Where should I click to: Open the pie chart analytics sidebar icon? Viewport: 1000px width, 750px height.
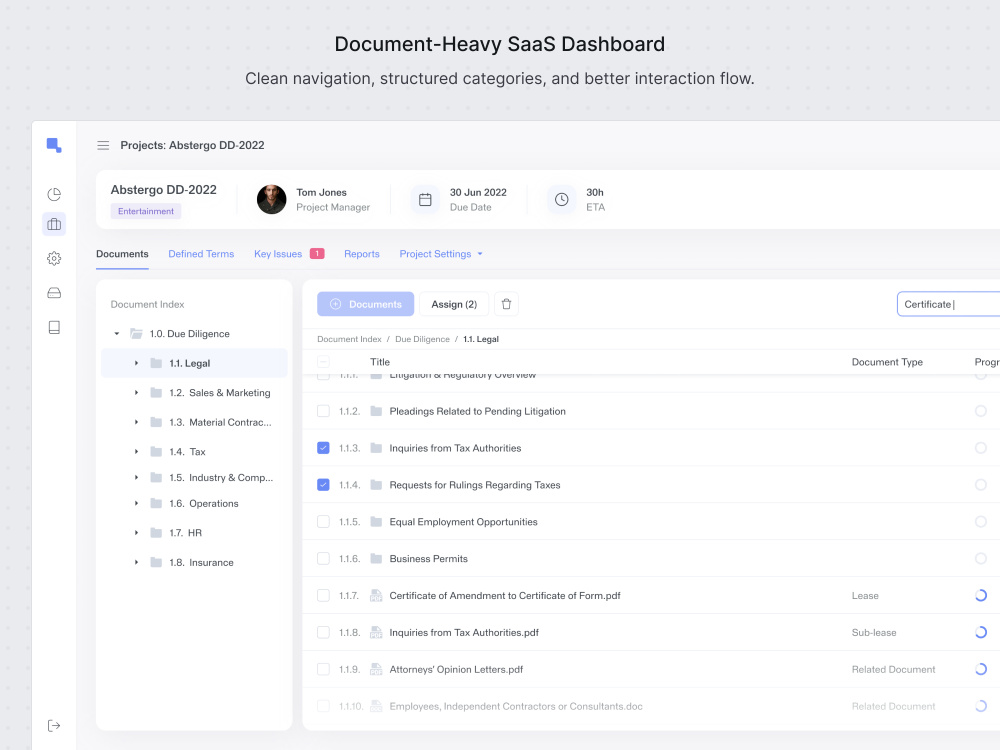click(54, 194)
